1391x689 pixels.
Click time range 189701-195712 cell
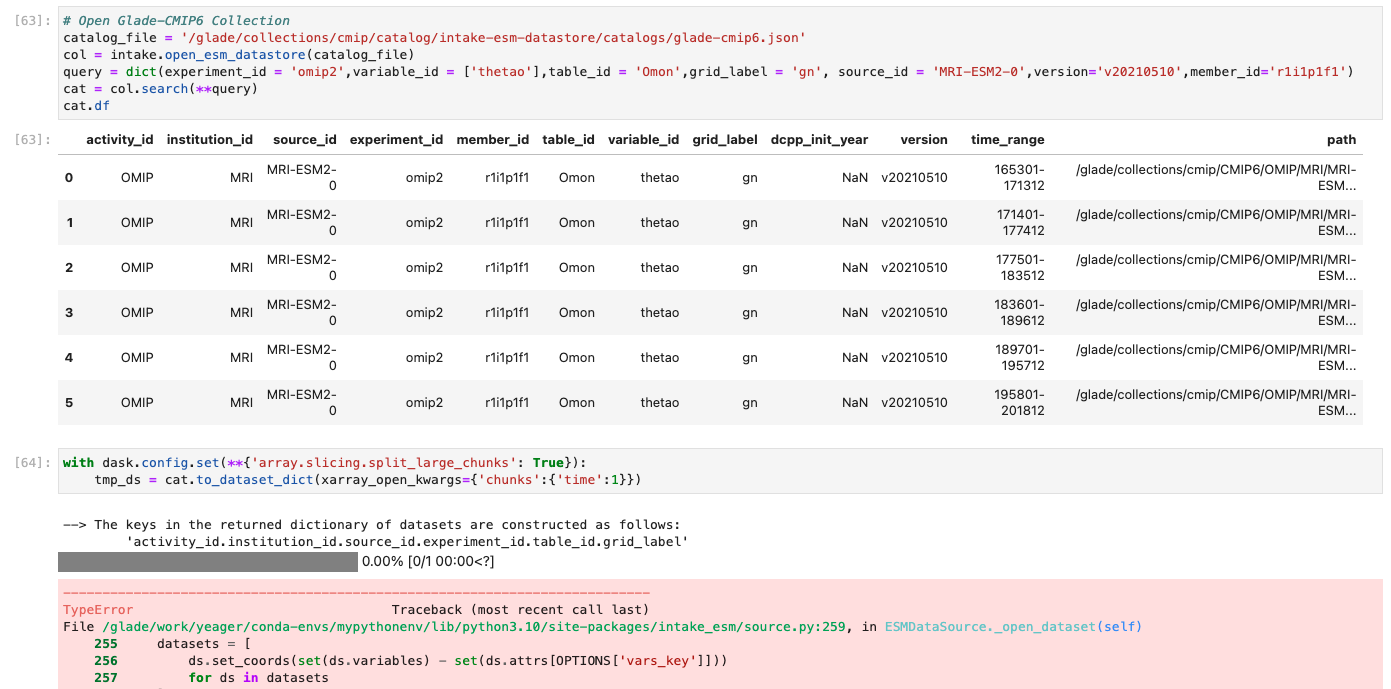tap(1019, 357)
